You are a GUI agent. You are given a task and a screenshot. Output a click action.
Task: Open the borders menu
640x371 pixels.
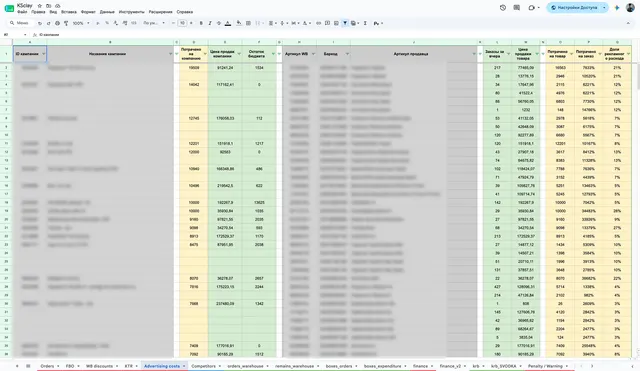pyautogui.click(x=248, y=23)
